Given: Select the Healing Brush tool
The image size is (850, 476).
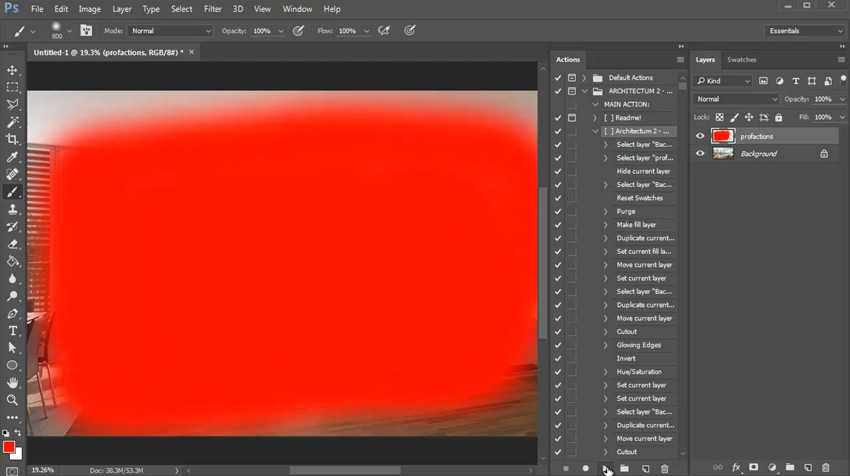Looking at the screenshot, I should click(12, 174).
